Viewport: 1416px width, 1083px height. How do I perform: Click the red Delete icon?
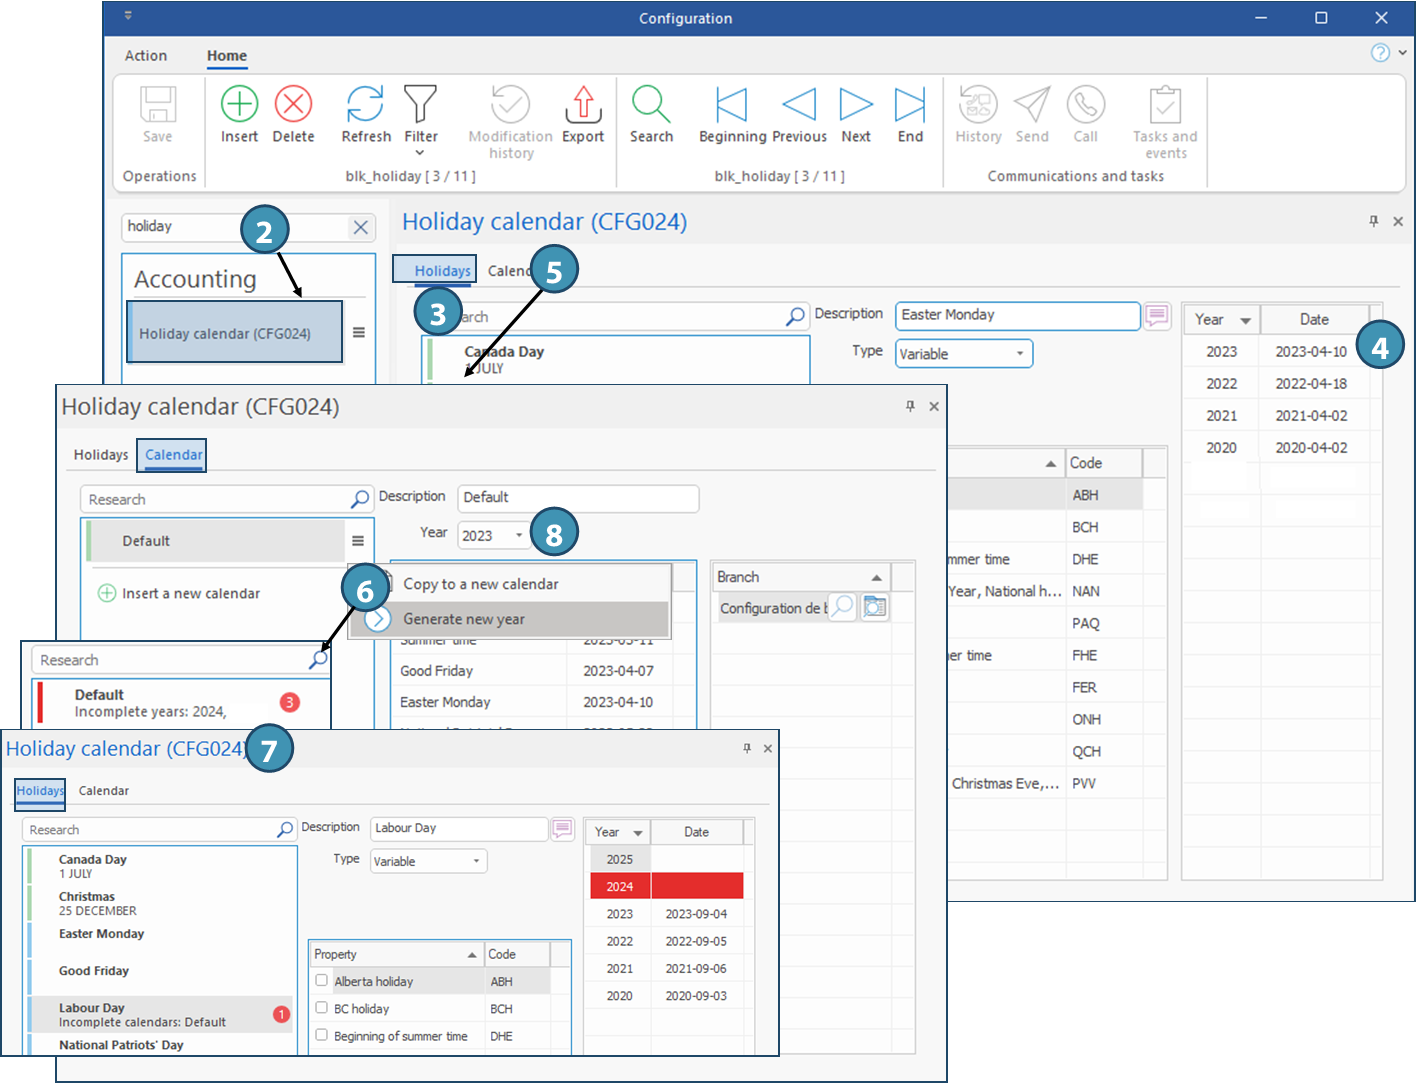coord(293,105)
